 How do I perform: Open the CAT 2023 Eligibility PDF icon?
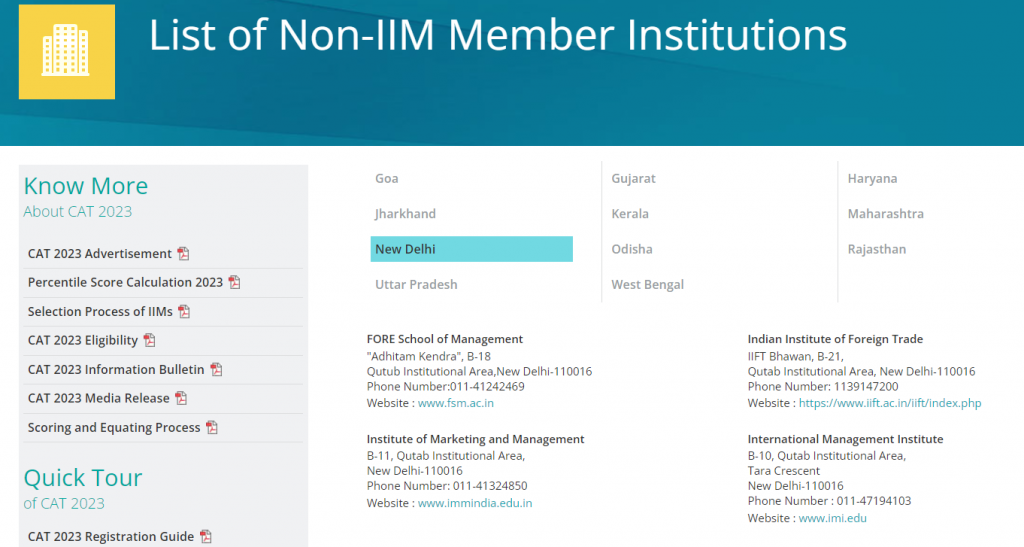click(150, 341)
